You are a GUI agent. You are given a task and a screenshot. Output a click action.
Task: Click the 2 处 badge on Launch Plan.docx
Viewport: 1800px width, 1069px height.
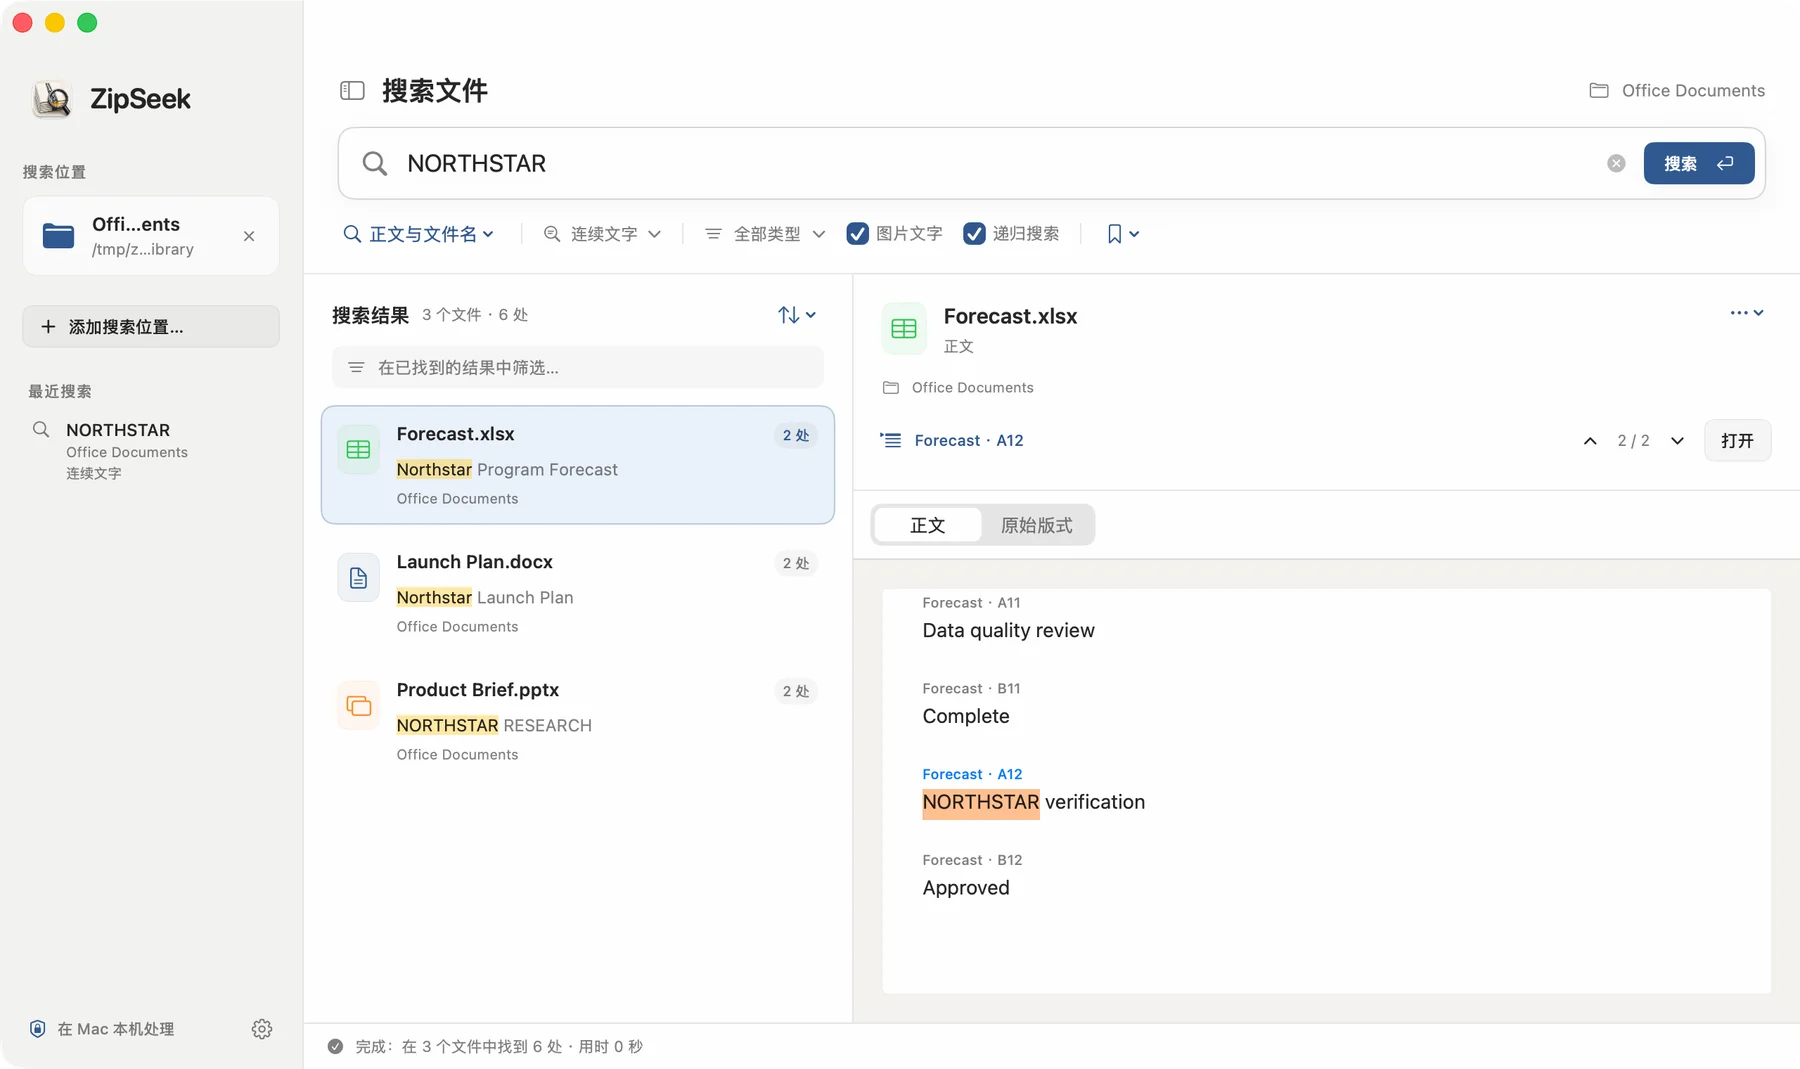pyautogui.click(x=796, y=564)
